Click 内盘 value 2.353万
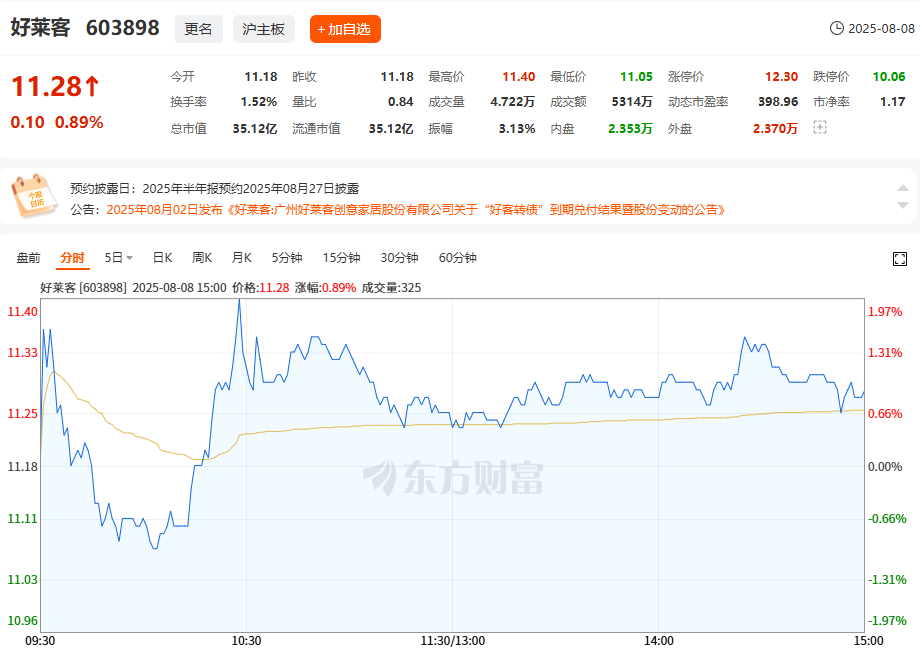 [x=630, y=129]
